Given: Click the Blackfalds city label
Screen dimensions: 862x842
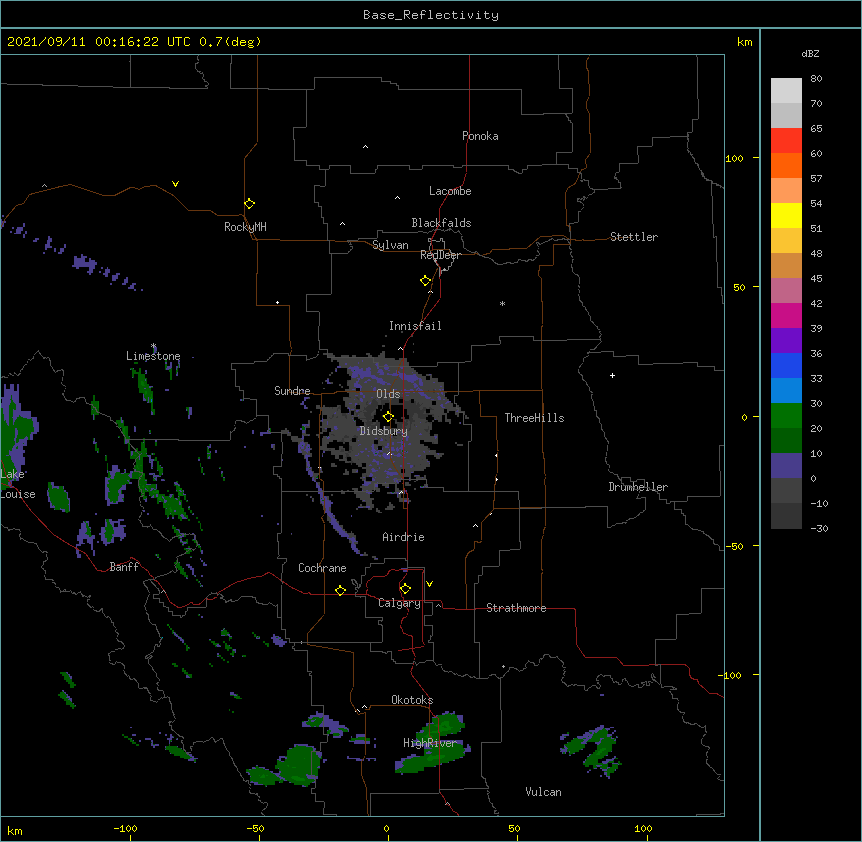Looking at the screenshot, I should (441, 223).
